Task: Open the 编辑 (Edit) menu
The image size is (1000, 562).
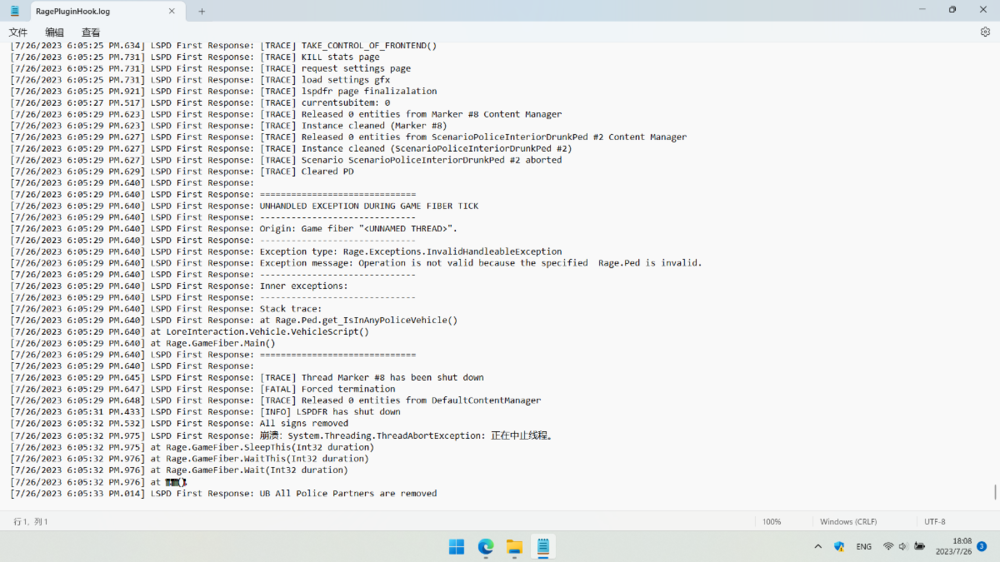Action: 54,32
